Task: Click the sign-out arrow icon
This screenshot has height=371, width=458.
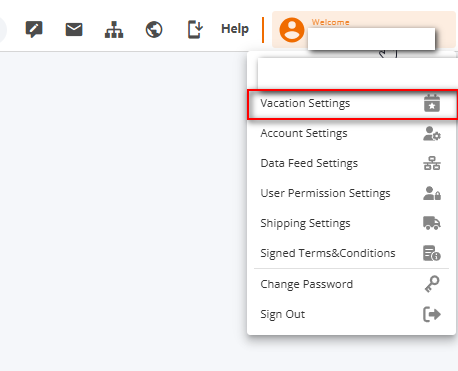Action: tap(432, 314)
